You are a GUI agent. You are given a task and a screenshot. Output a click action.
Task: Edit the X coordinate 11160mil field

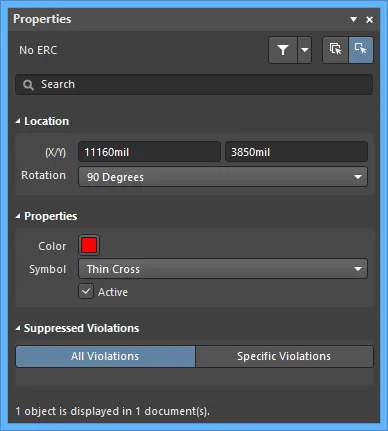[149, 152]
